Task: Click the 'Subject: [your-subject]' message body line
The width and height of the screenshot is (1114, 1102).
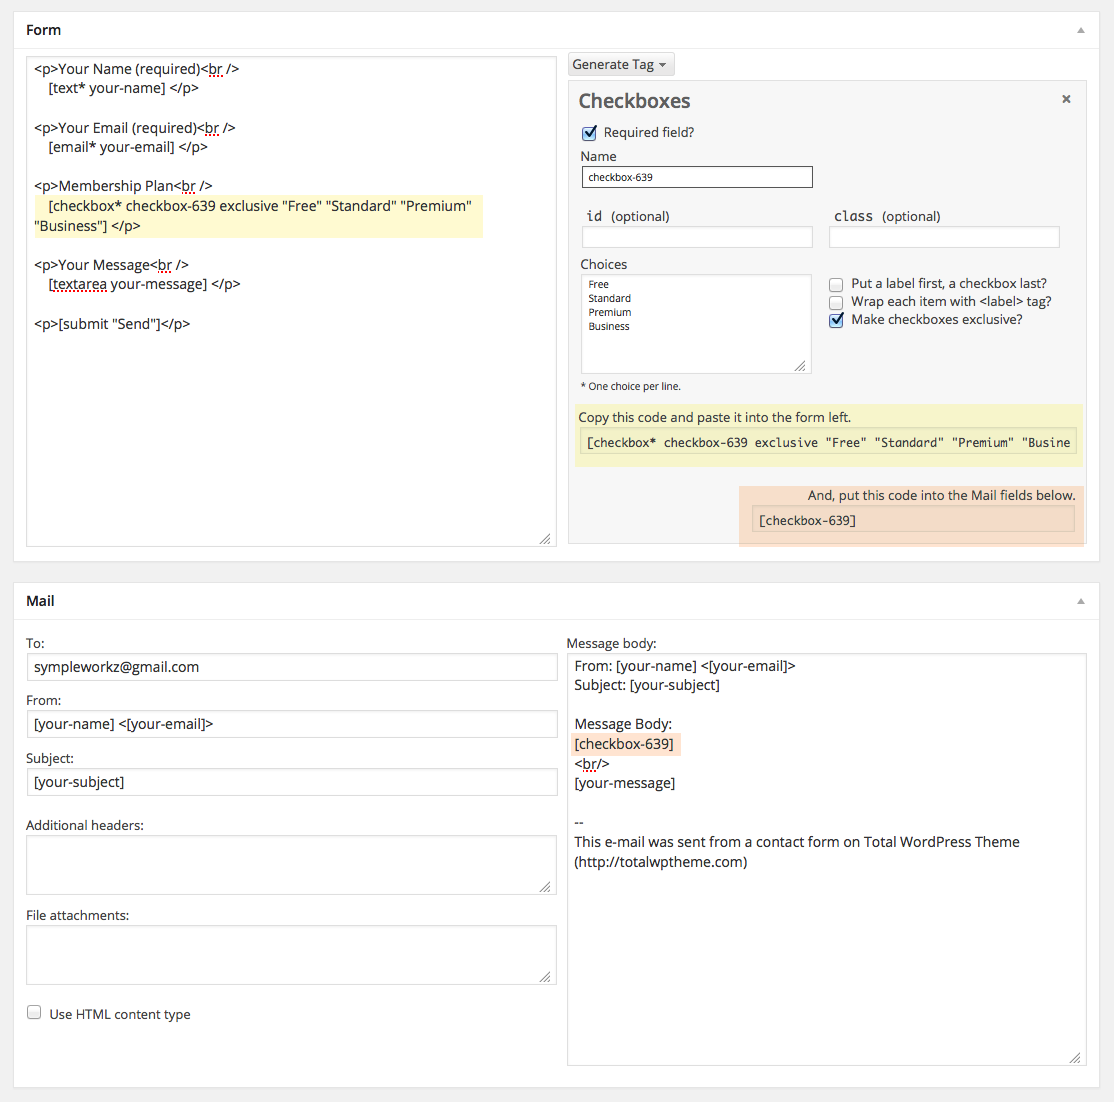Action: tap(647, 686)
